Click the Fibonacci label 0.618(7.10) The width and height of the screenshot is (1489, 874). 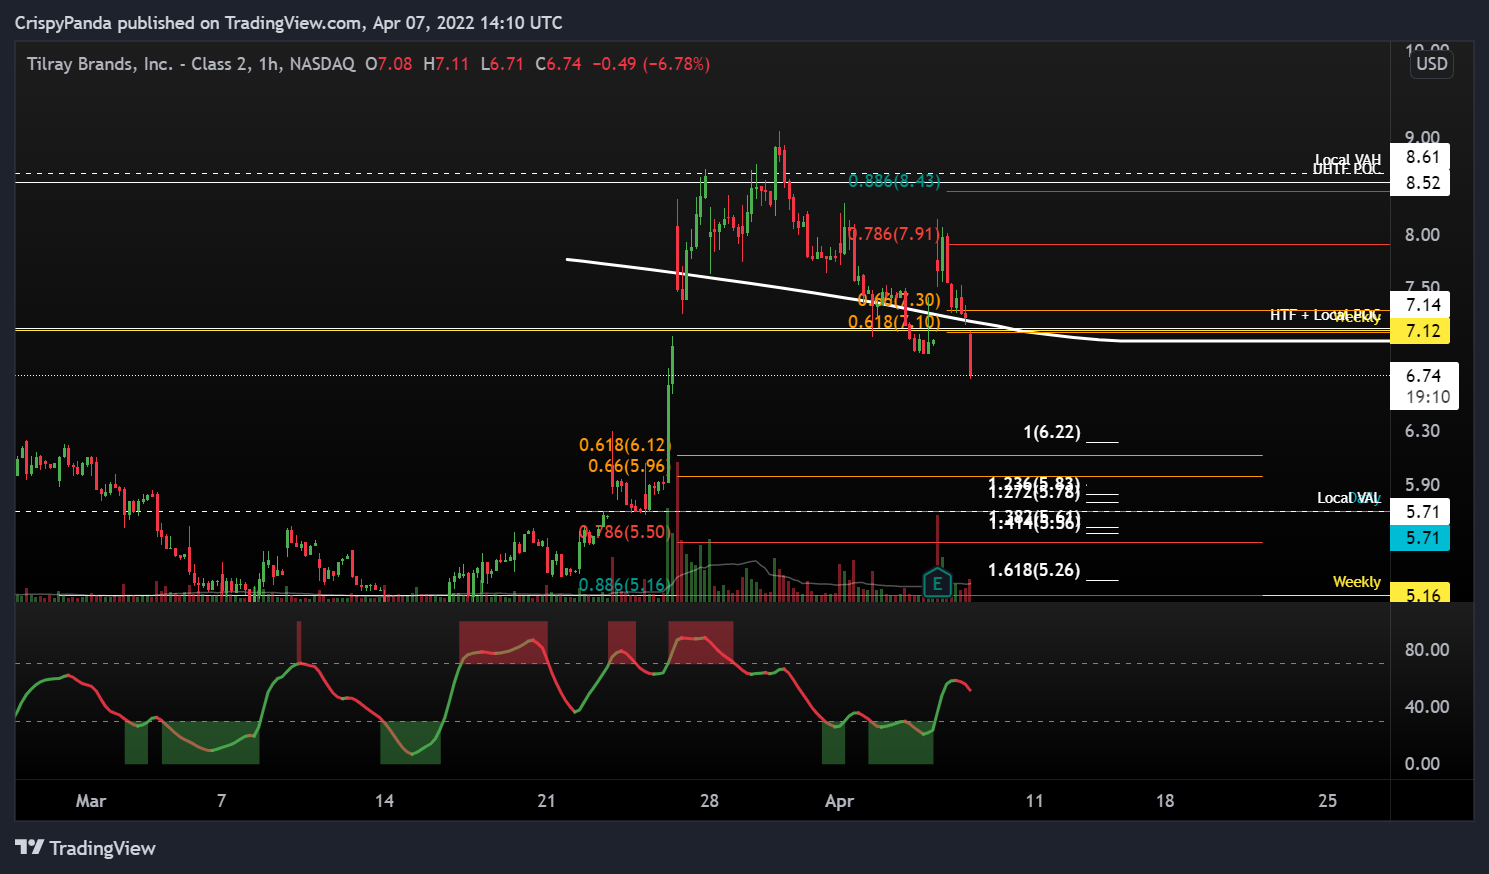click(894, 322)
